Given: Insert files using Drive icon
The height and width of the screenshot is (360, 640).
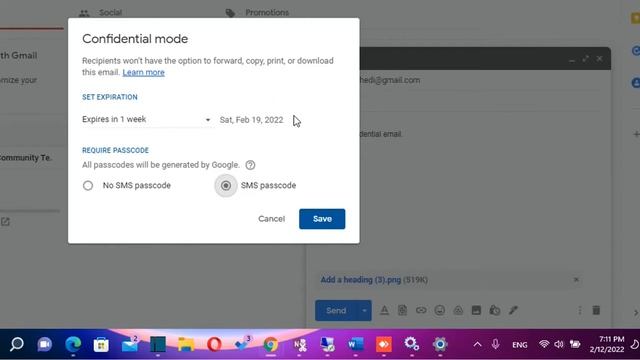Looking at the screenshot, I should pyautogui.click(x=458, y=311).
